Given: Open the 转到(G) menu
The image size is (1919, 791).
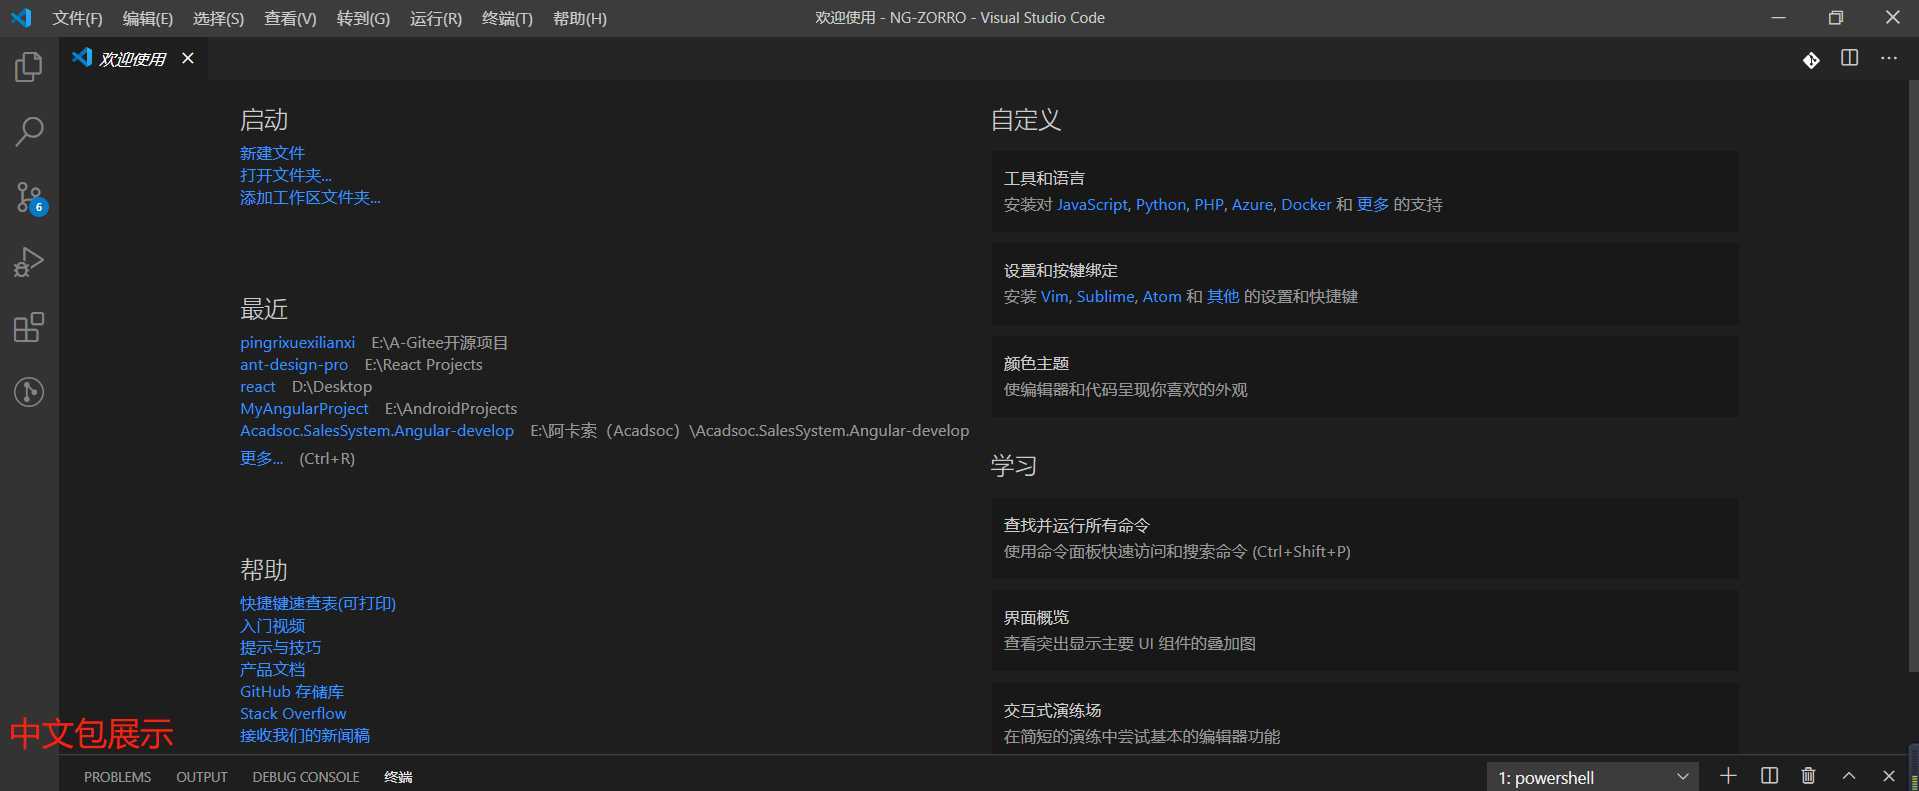Looking at the screenshot, I should [363, 18].
